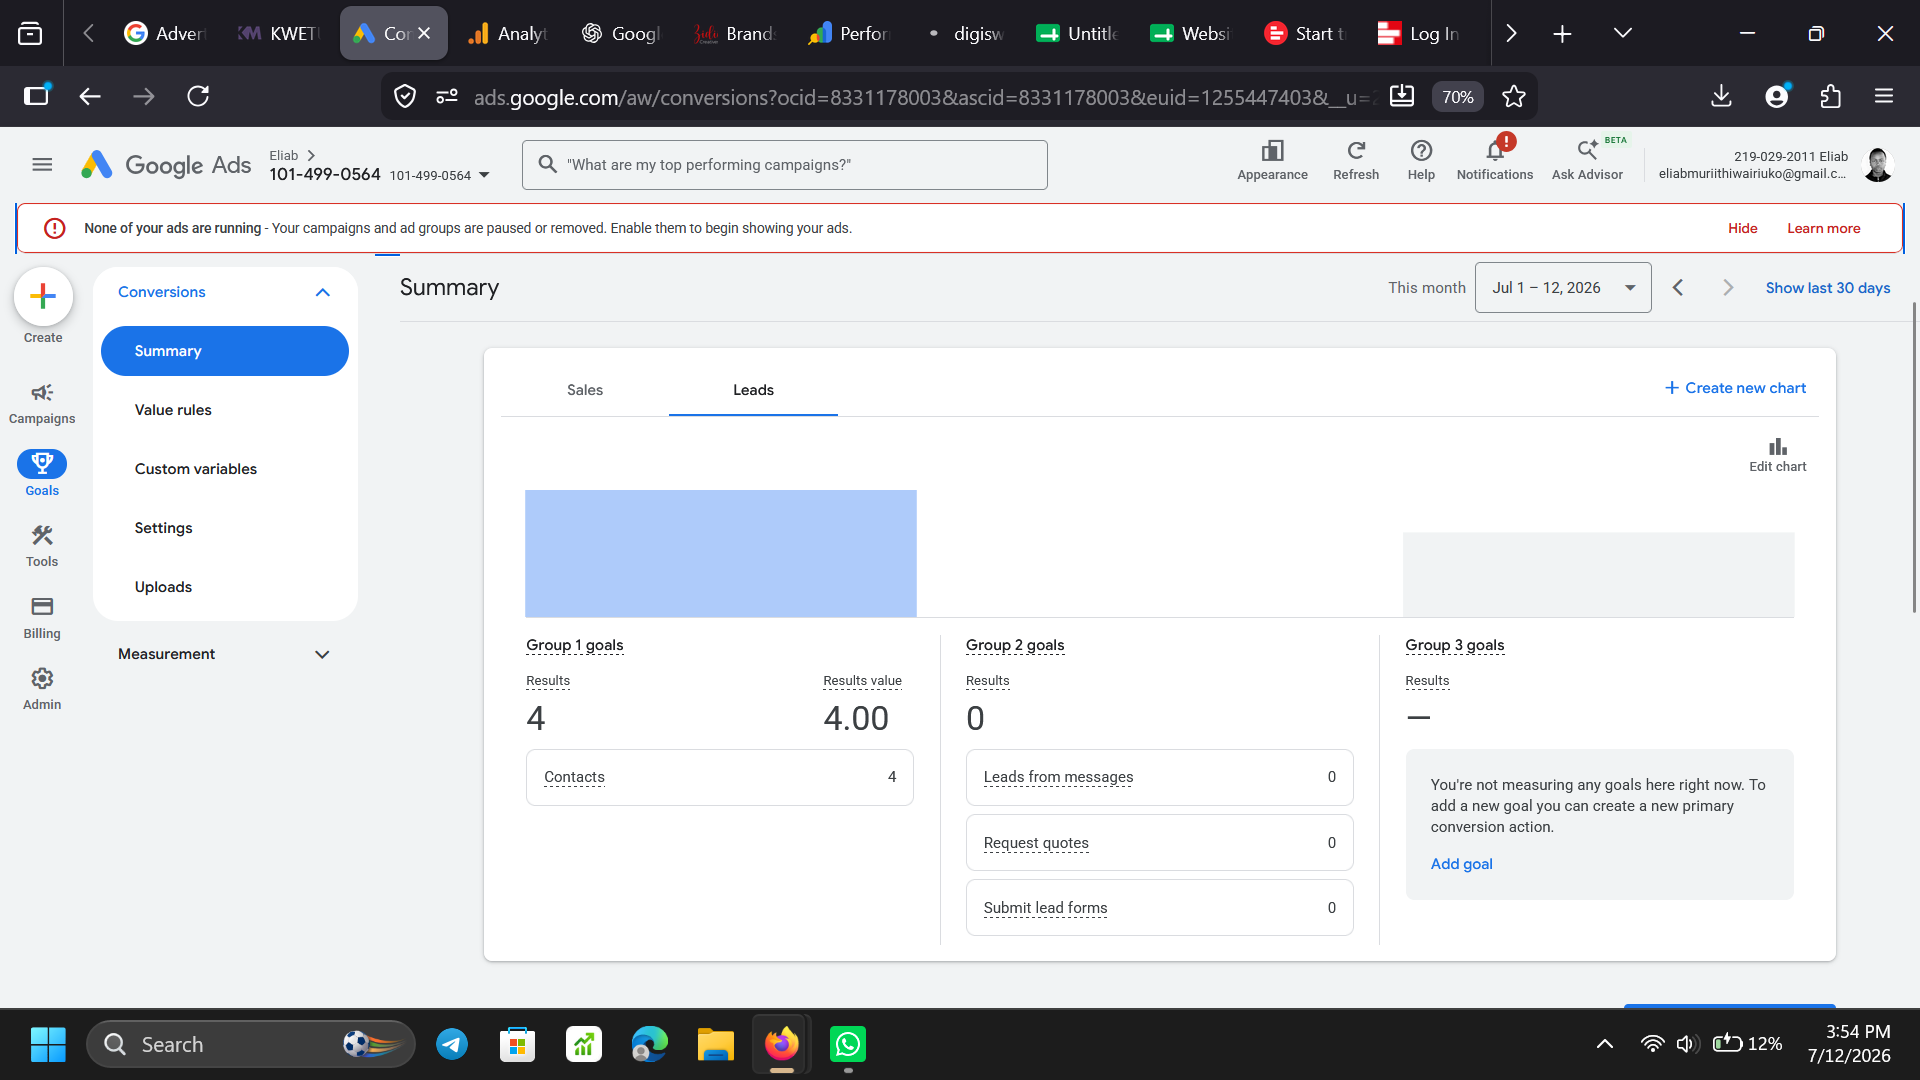Open Notifications bell
The width and height of the screenshot is (1920, 1080).
(1495, 160)
